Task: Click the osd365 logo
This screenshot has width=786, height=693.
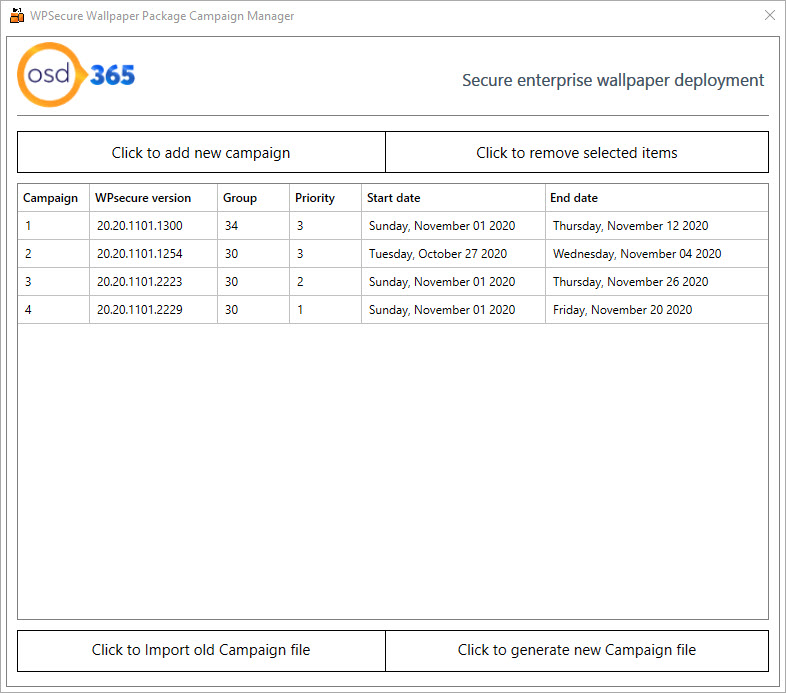Action: pyautogui.click(x=76, y=75)
